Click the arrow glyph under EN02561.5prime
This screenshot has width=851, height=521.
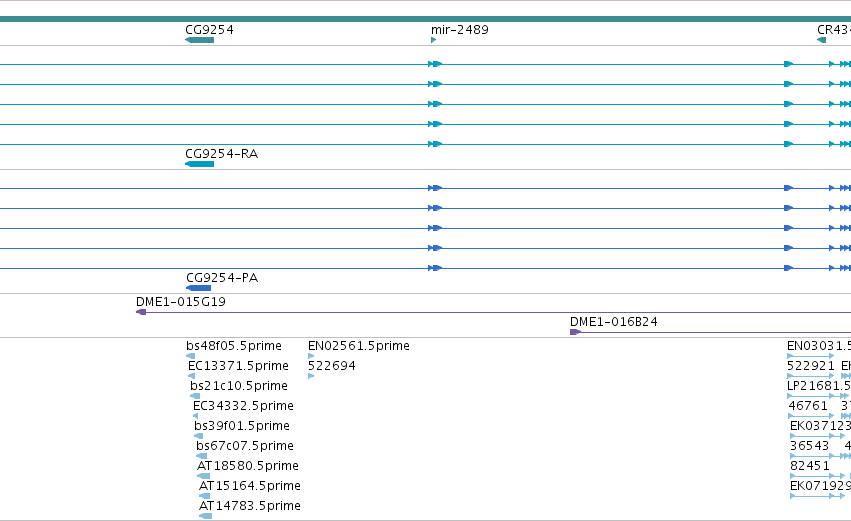click(x=311, y=356)
